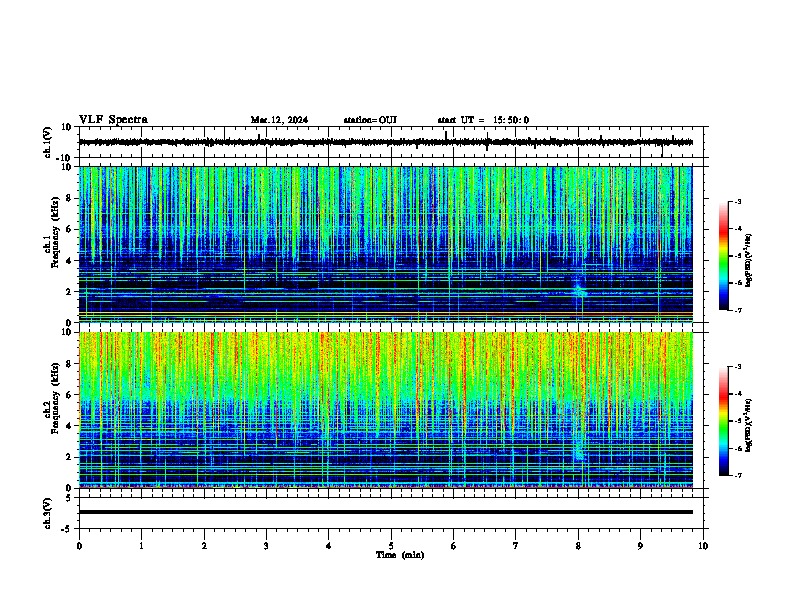Click time axis tick label 6
This screenshot has width=792, height=612.
pyautogui.click(x=454, y=546)
